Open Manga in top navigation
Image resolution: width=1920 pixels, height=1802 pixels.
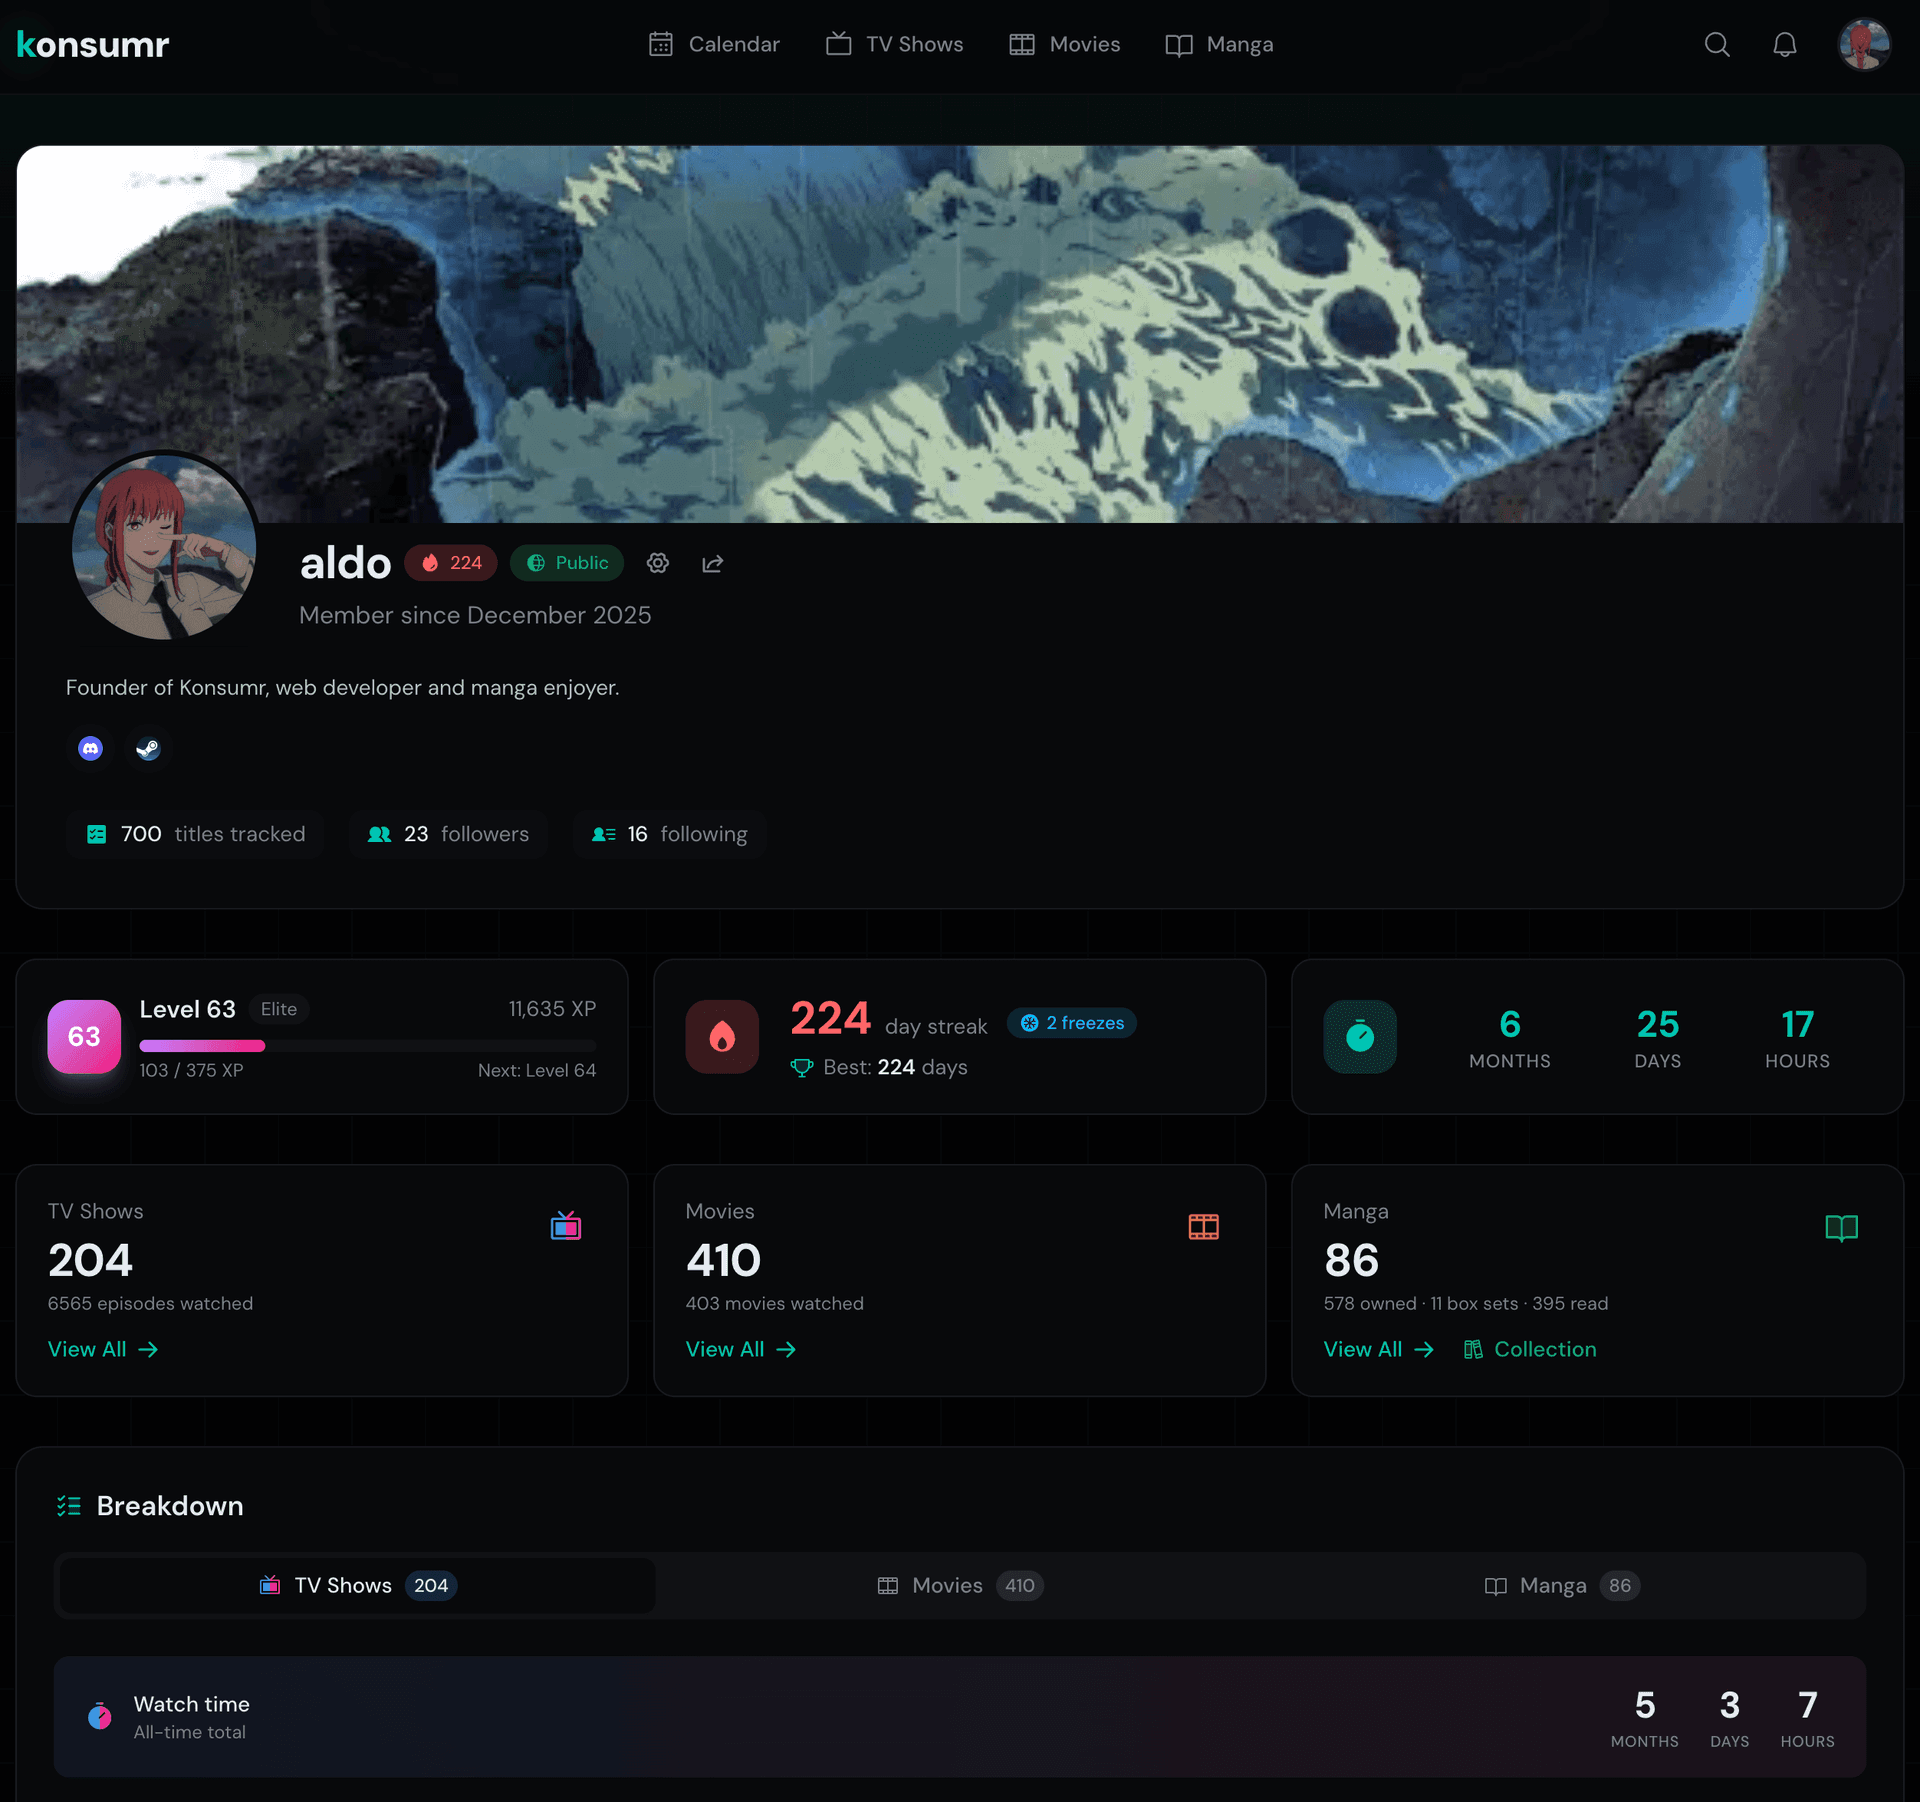(1219, 44)
